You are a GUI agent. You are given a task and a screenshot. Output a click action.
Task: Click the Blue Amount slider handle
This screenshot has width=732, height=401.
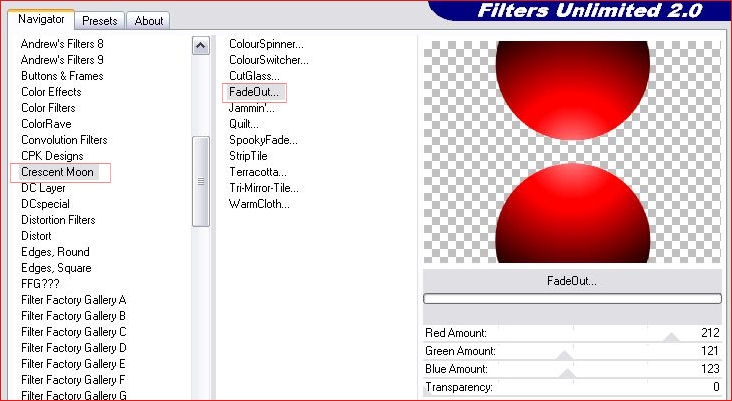pos(567,371)
